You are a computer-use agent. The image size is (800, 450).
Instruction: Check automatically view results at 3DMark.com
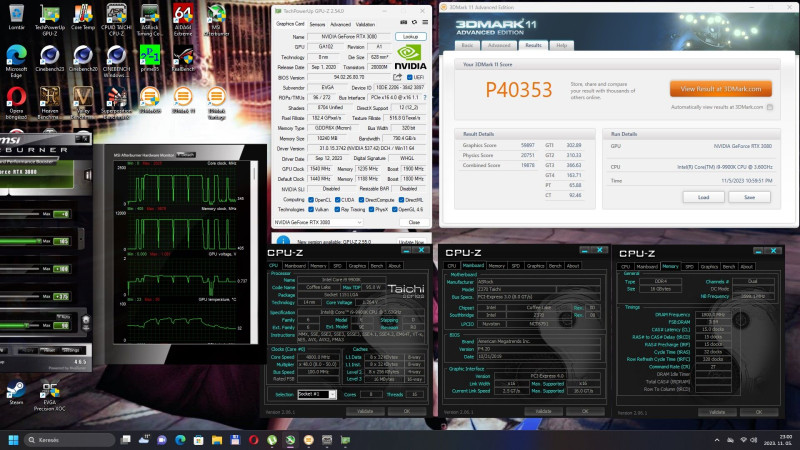(770, 107)
